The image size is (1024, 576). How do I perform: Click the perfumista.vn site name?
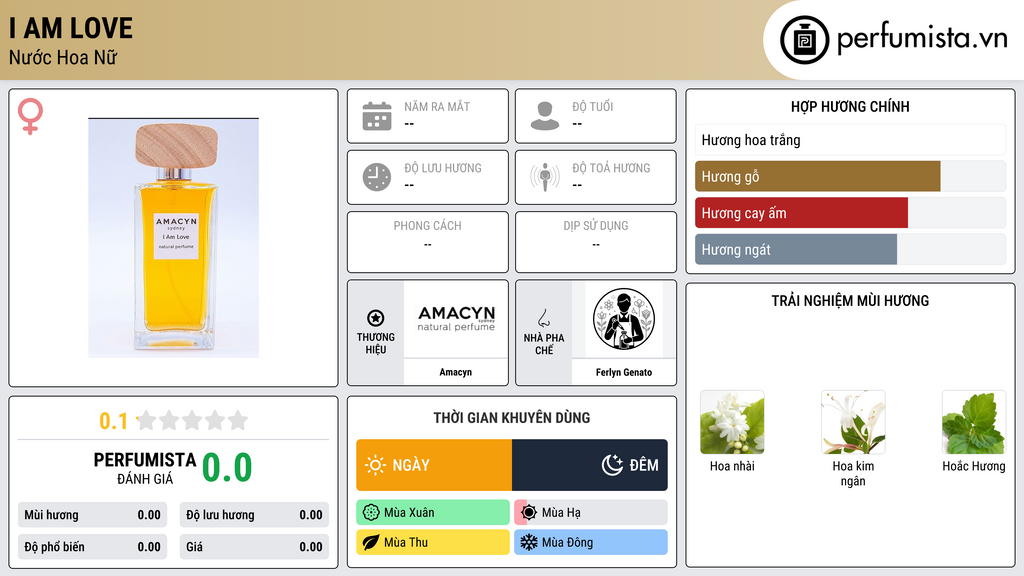tap(922, 38)
